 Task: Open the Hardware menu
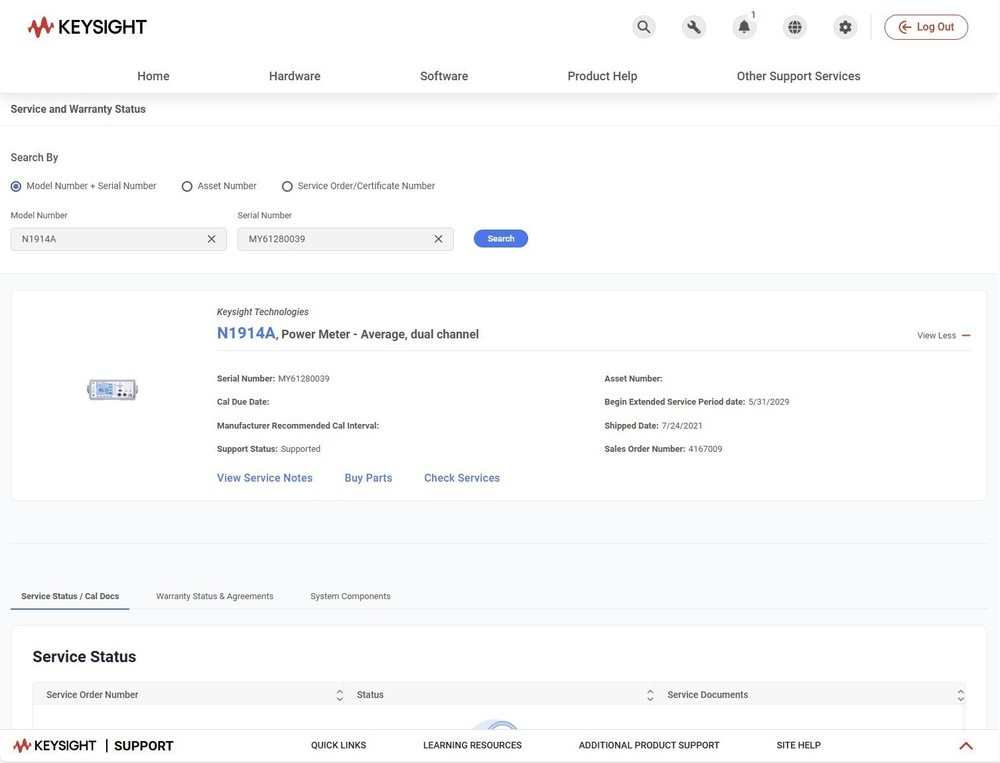tap(294, 76)
